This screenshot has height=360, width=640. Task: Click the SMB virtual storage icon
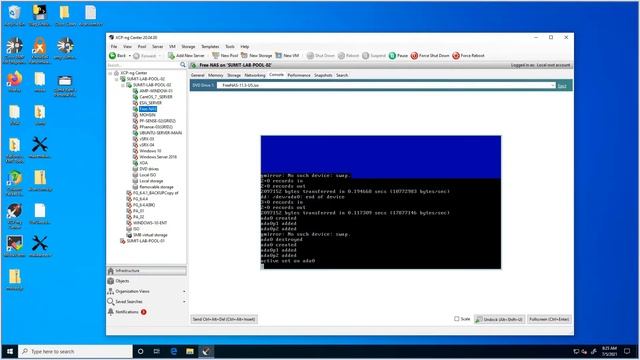(x=129, y=235)
